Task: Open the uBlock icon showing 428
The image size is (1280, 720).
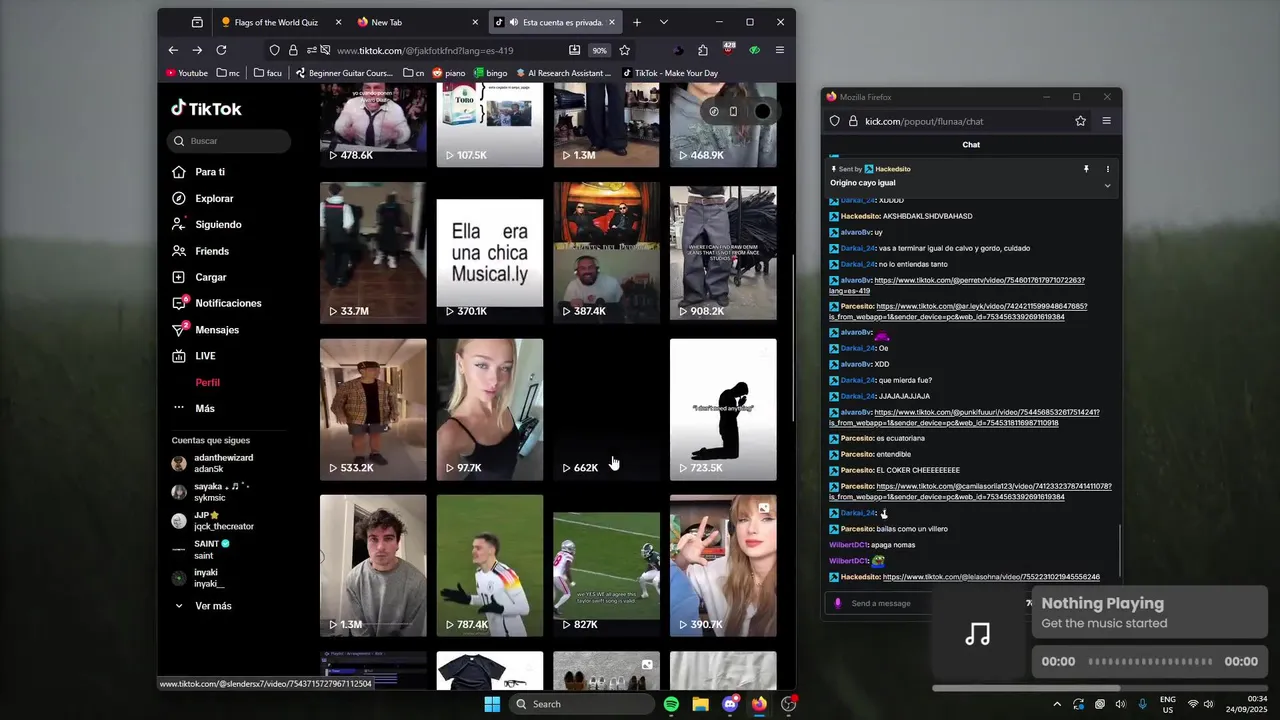Action: coord(729,49)
